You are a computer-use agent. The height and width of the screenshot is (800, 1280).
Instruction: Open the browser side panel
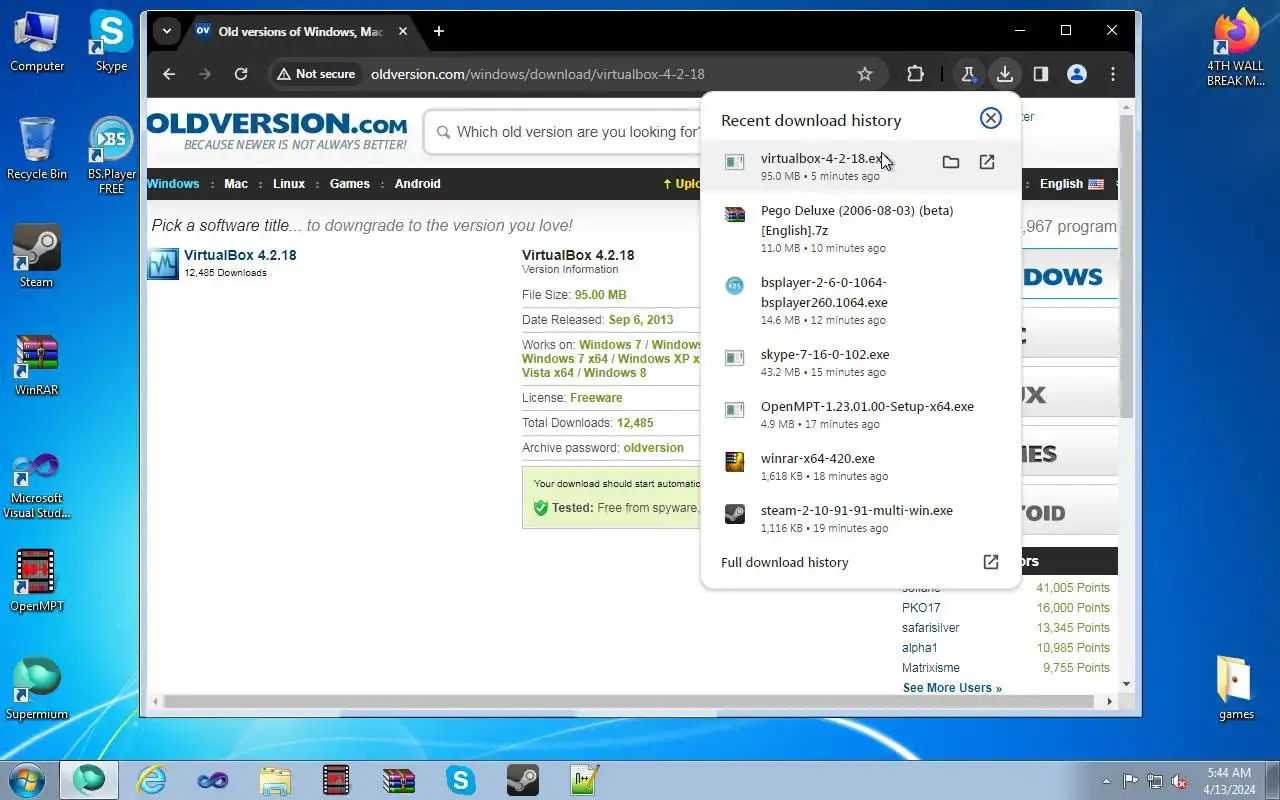click(1040, 74)
